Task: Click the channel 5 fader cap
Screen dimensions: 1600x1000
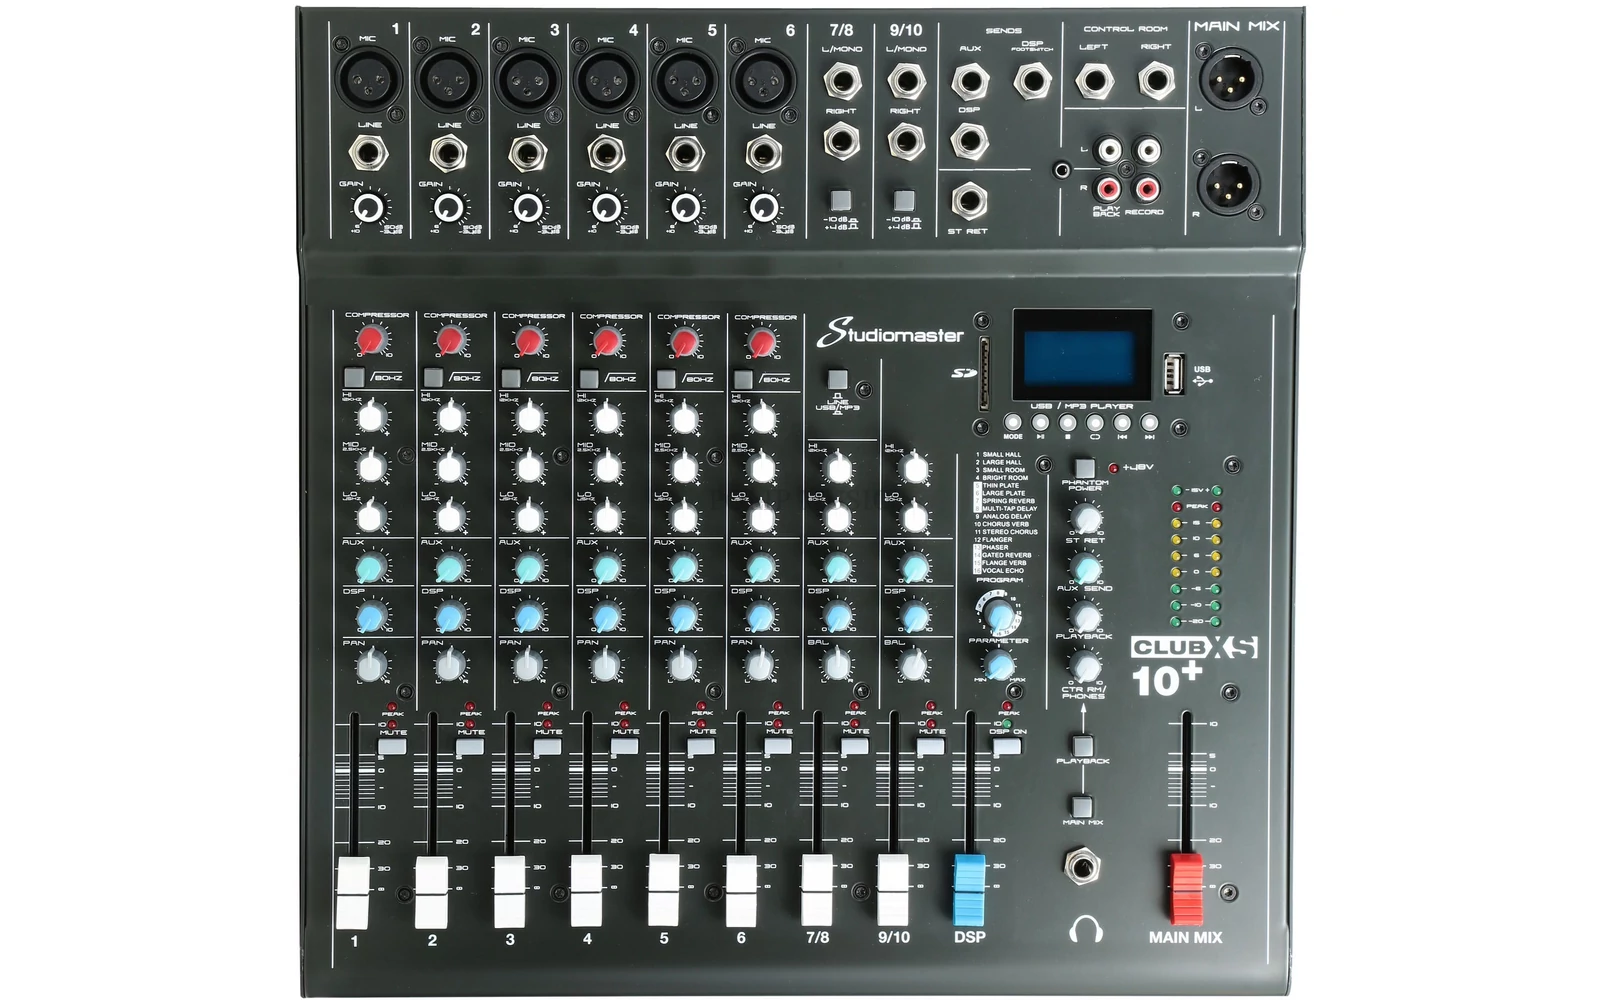Action: click(663, 889)
